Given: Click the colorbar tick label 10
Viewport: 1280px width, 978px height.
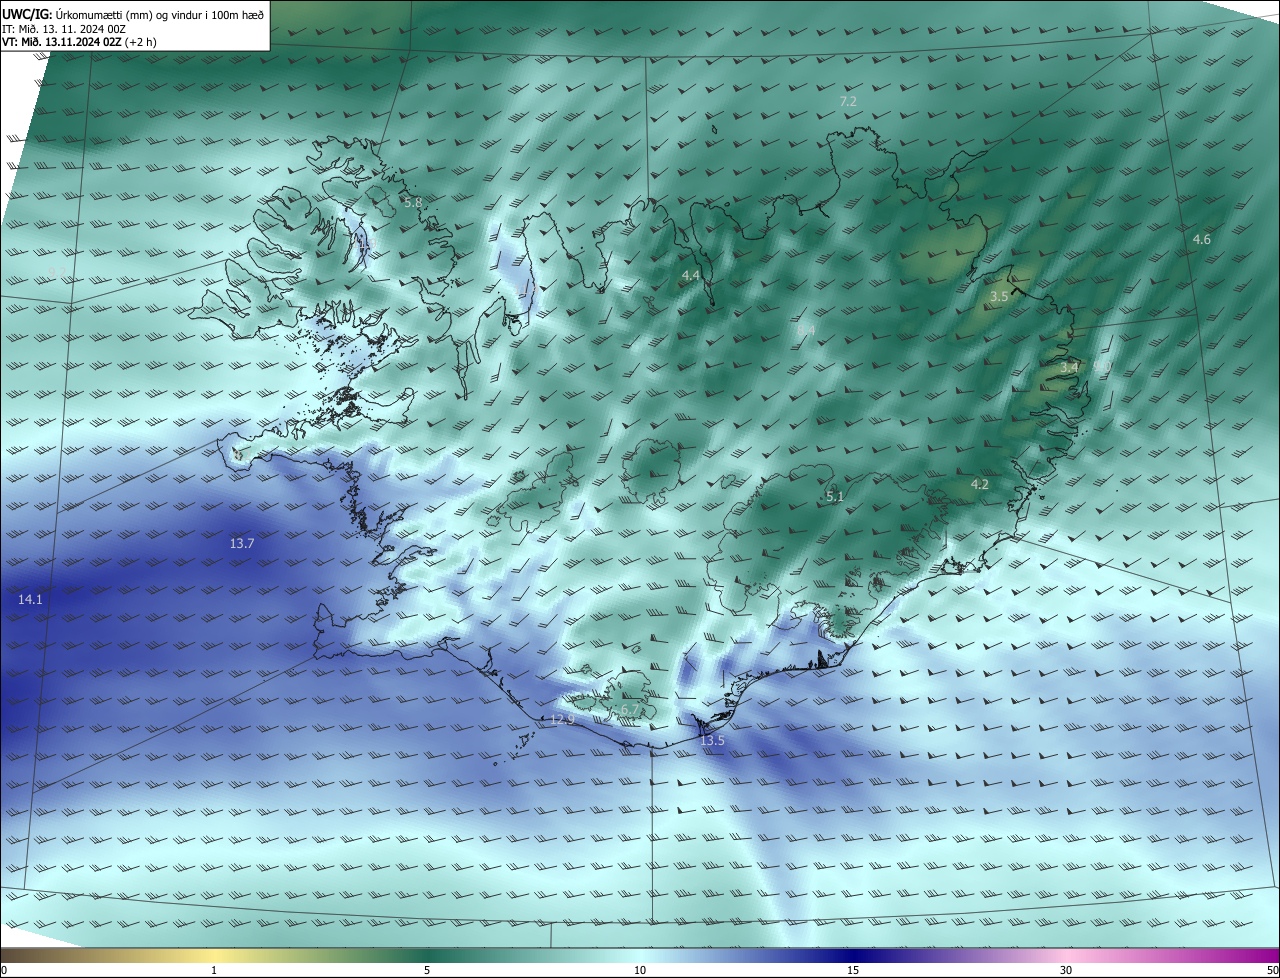Looking at the screenshot, I should 640,971.
